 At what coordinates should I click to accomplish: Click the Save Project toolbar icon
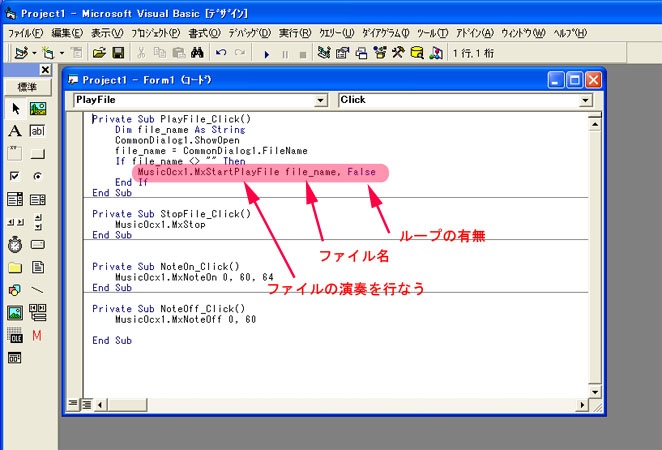[x=118, y=52]
